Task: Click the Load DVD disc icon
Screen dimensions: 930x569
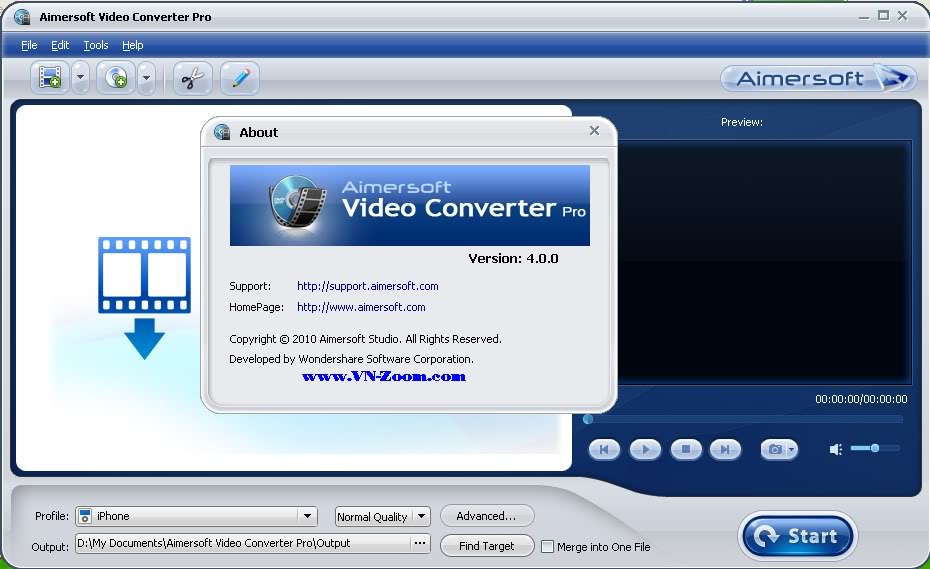Action: click(116, 78)
